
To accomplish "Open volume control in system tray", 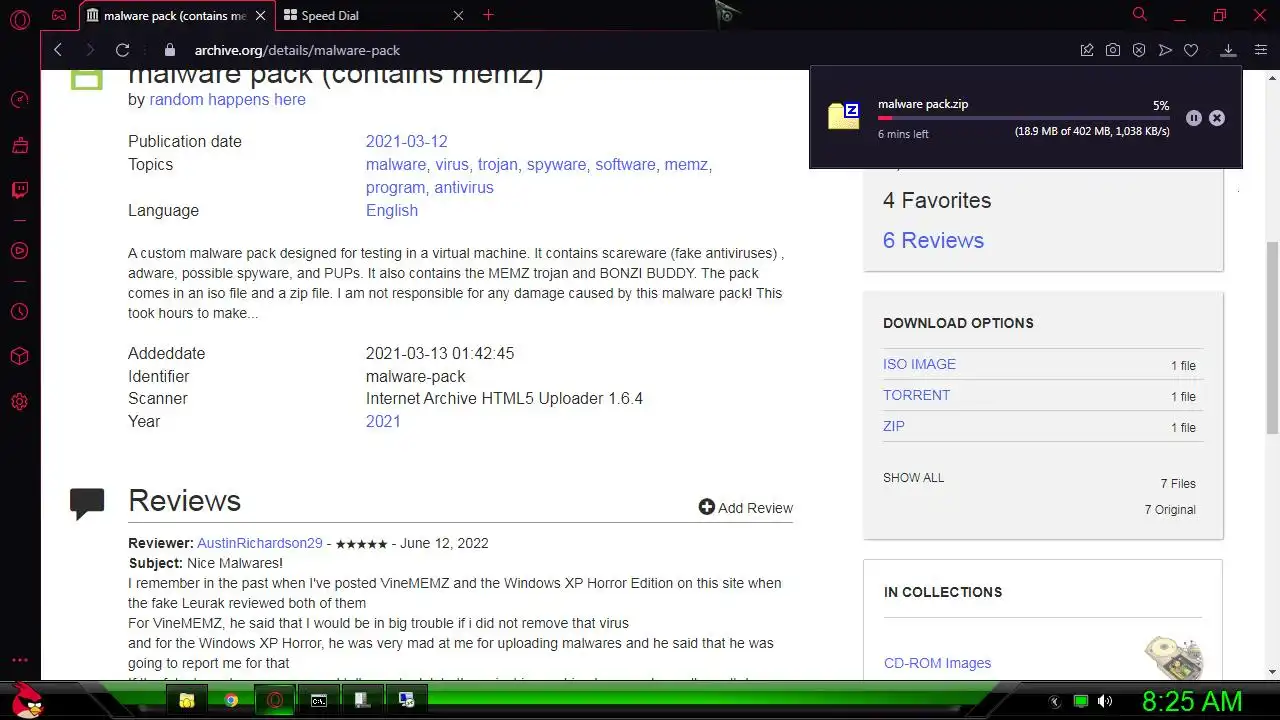I will click(1105, 701).
